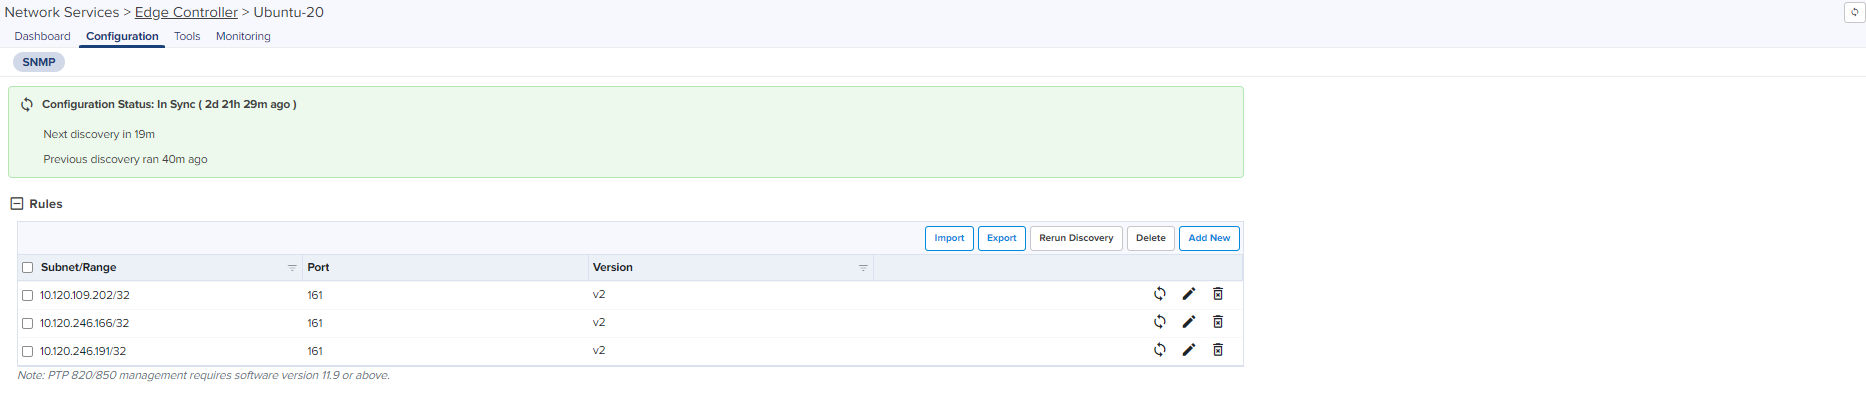Screen dimensions: 1866x395
Task: Open the Tools tab
Action: click(x=187, y=36)
